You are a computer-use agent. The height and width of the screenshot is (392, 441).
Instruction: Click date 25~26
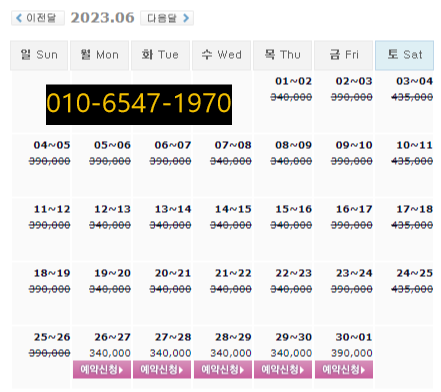(52, 337)
